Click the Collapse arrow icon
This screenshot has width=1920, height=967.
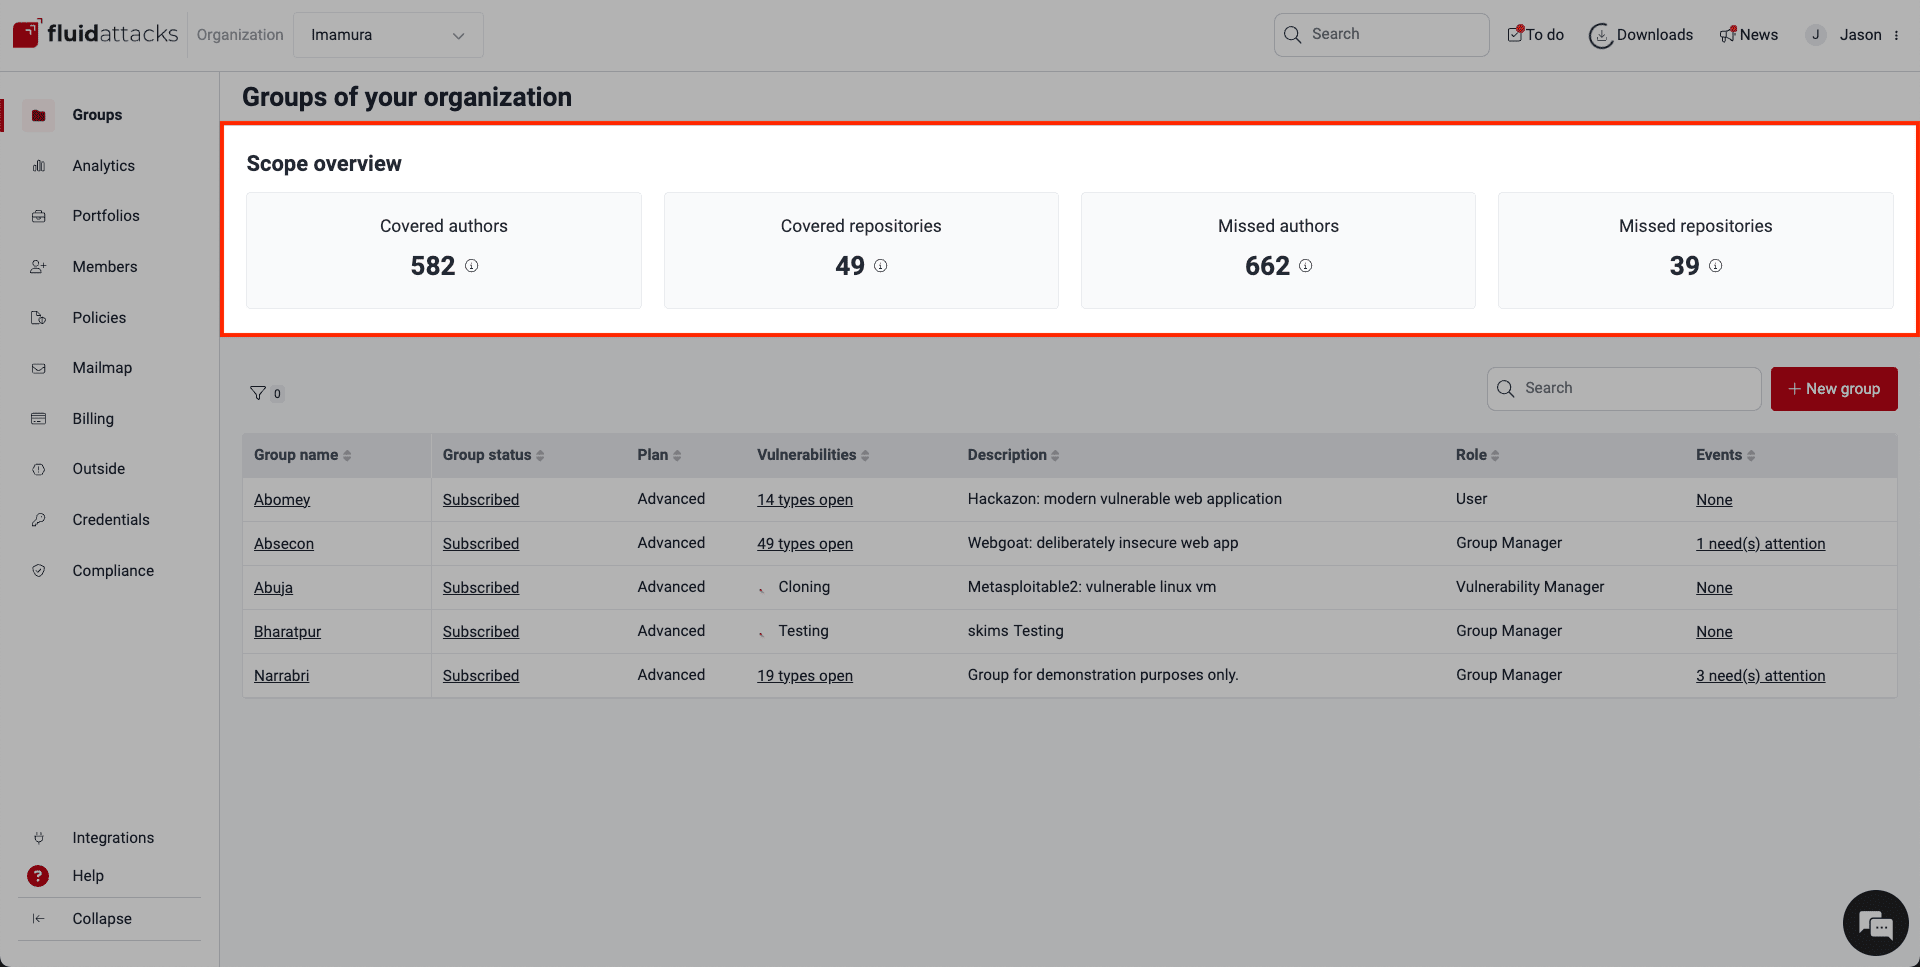click(39, 919)
